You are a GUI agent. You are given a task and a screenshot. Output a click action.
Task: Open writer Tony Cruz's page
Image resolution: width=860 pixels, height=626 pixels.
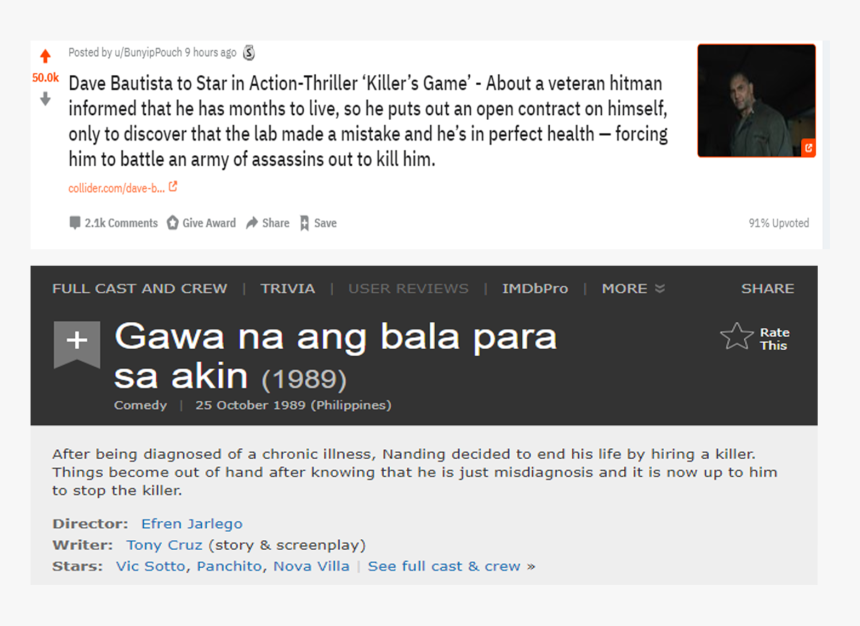[x=164, y=545]
